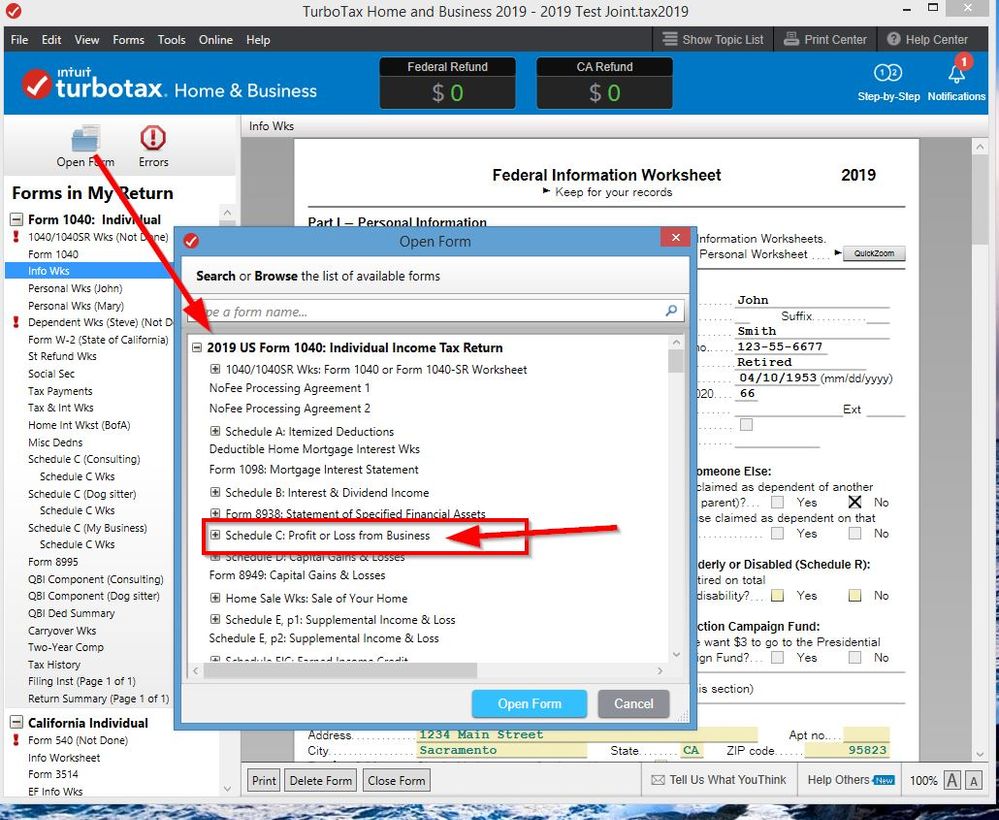Check Yes for spouse claimed as dependent
Image resolution: width=999 pixels, height=820 pixels.
click(777, 533)
